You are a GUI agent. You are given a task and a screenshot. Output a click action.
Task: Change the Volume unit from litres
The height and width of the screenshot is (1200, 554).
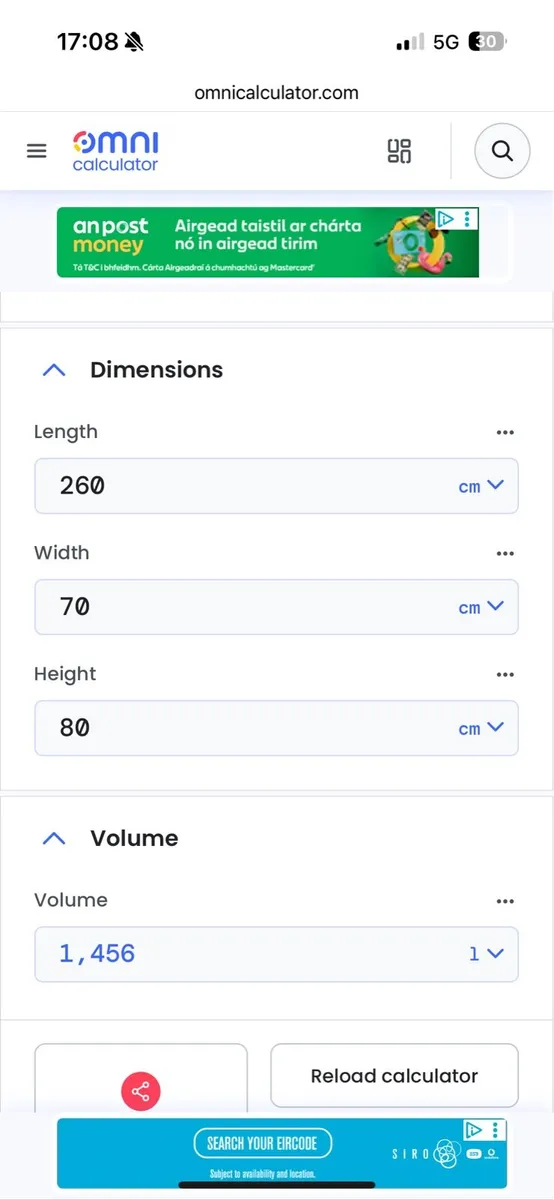click(x=487, y=954)
